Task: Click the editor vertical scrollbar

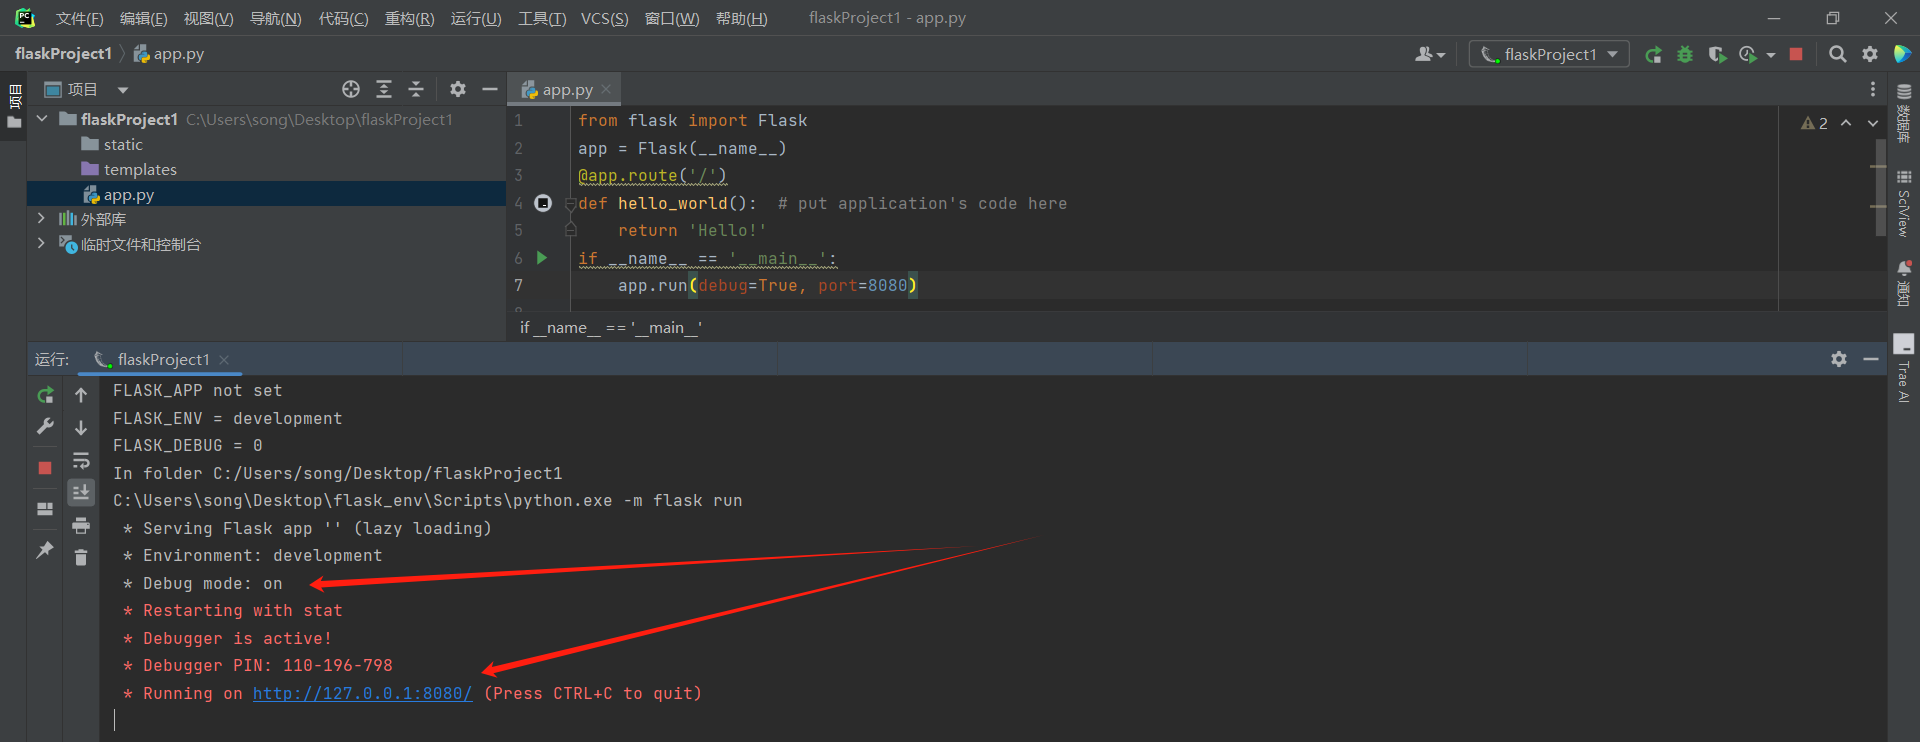Action: [1880, 188]
